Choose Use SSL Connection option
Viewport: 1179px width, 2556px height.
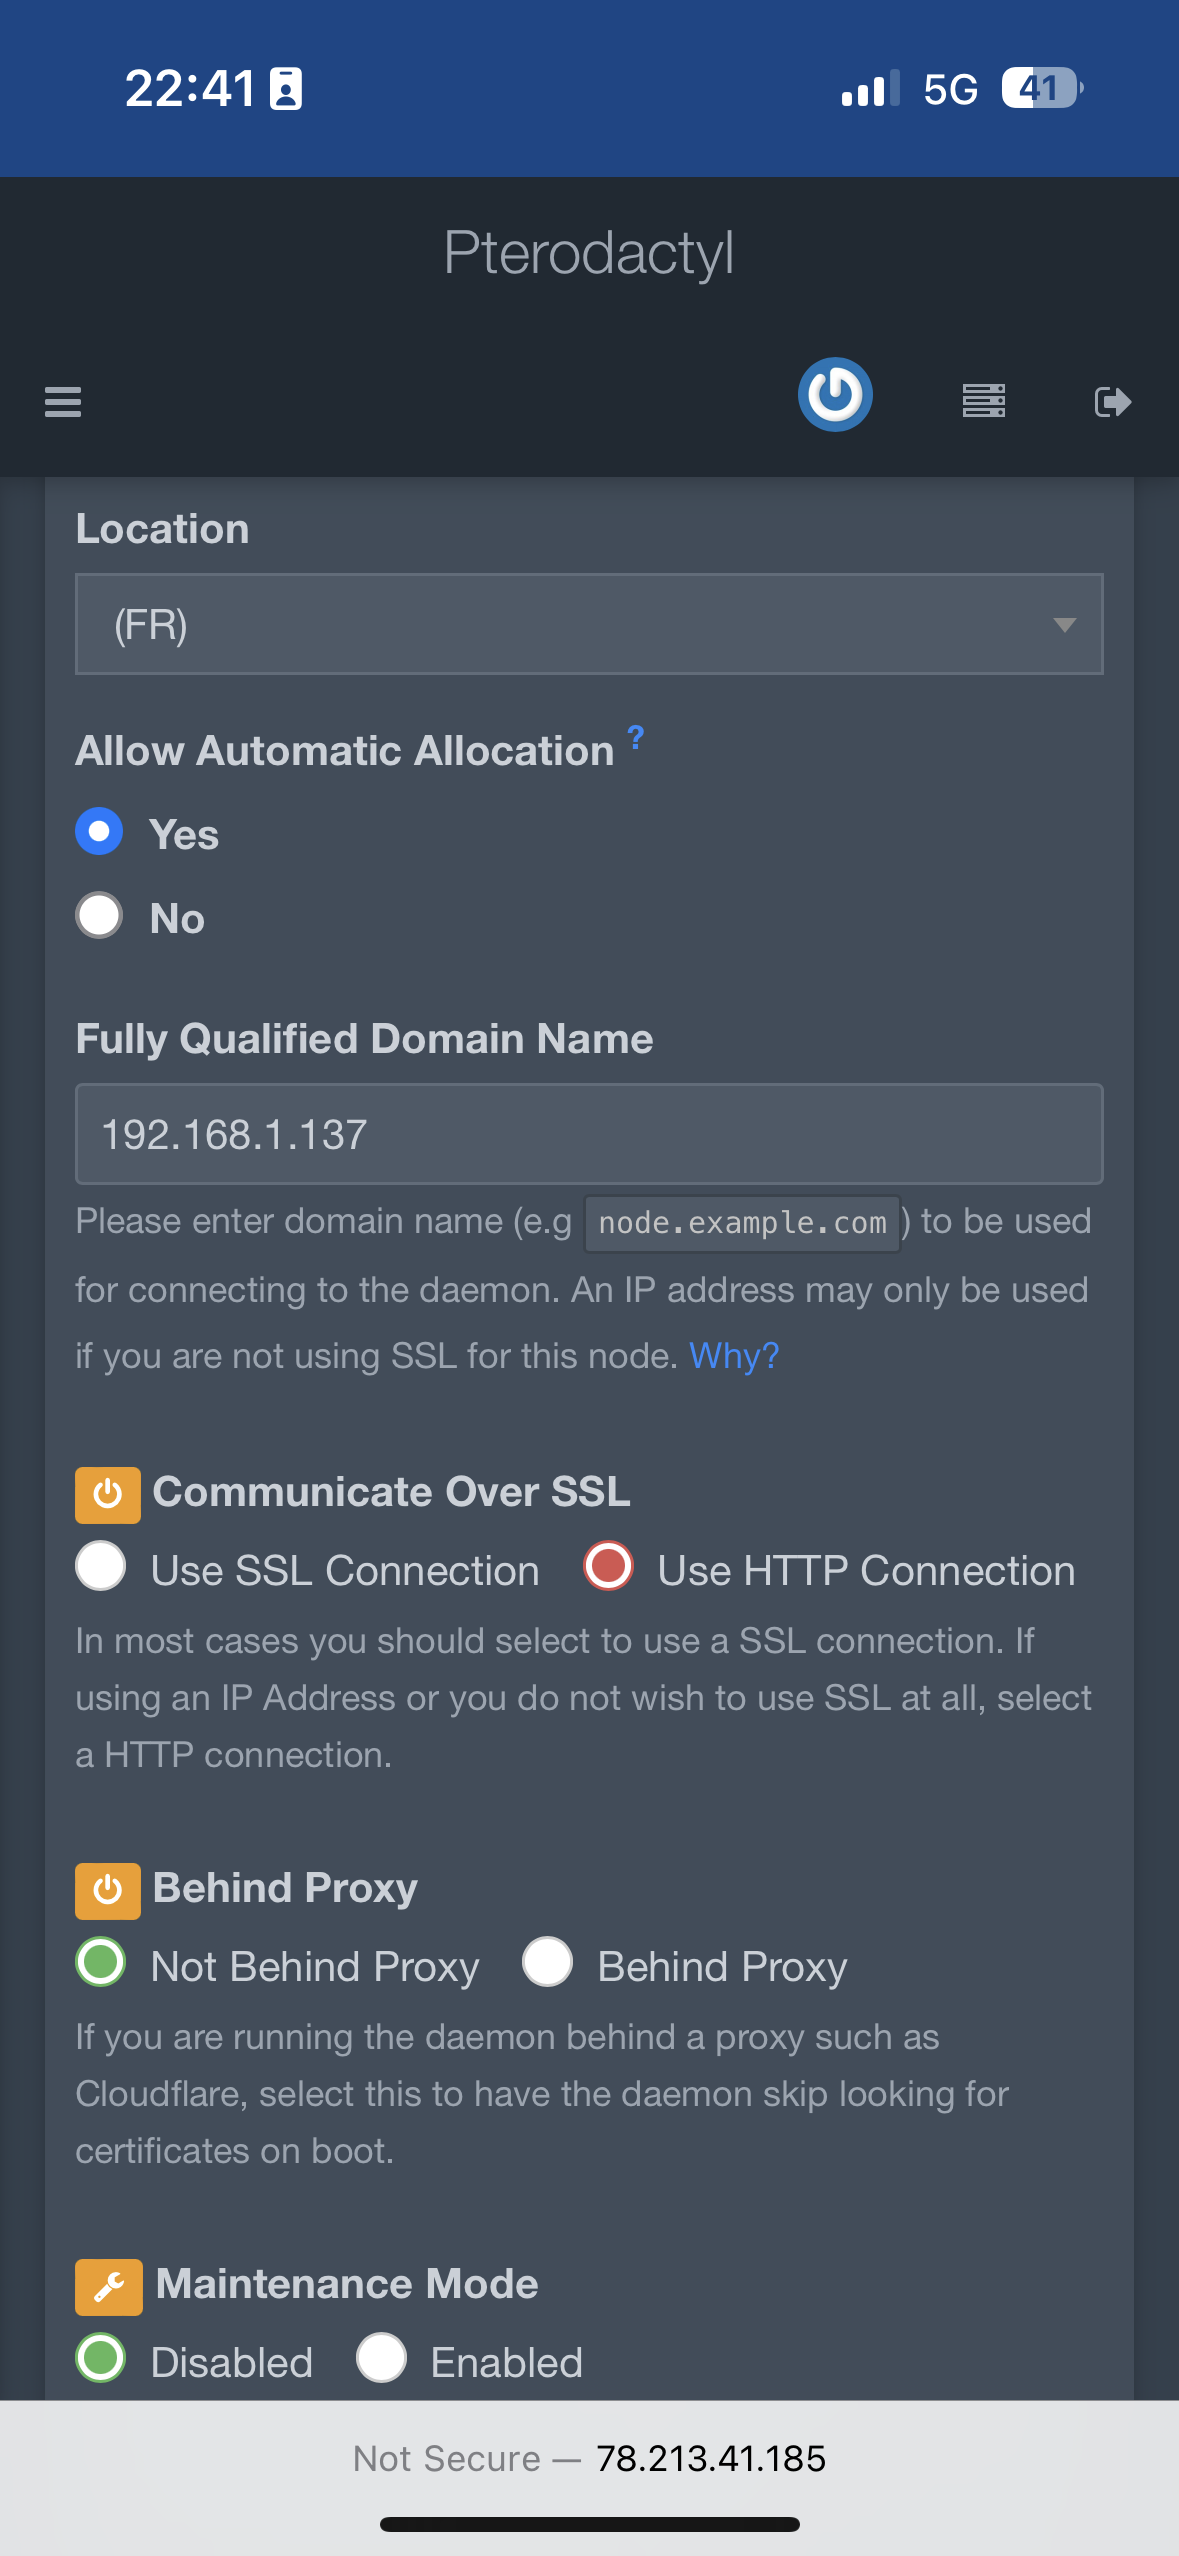coord(101,1566)
